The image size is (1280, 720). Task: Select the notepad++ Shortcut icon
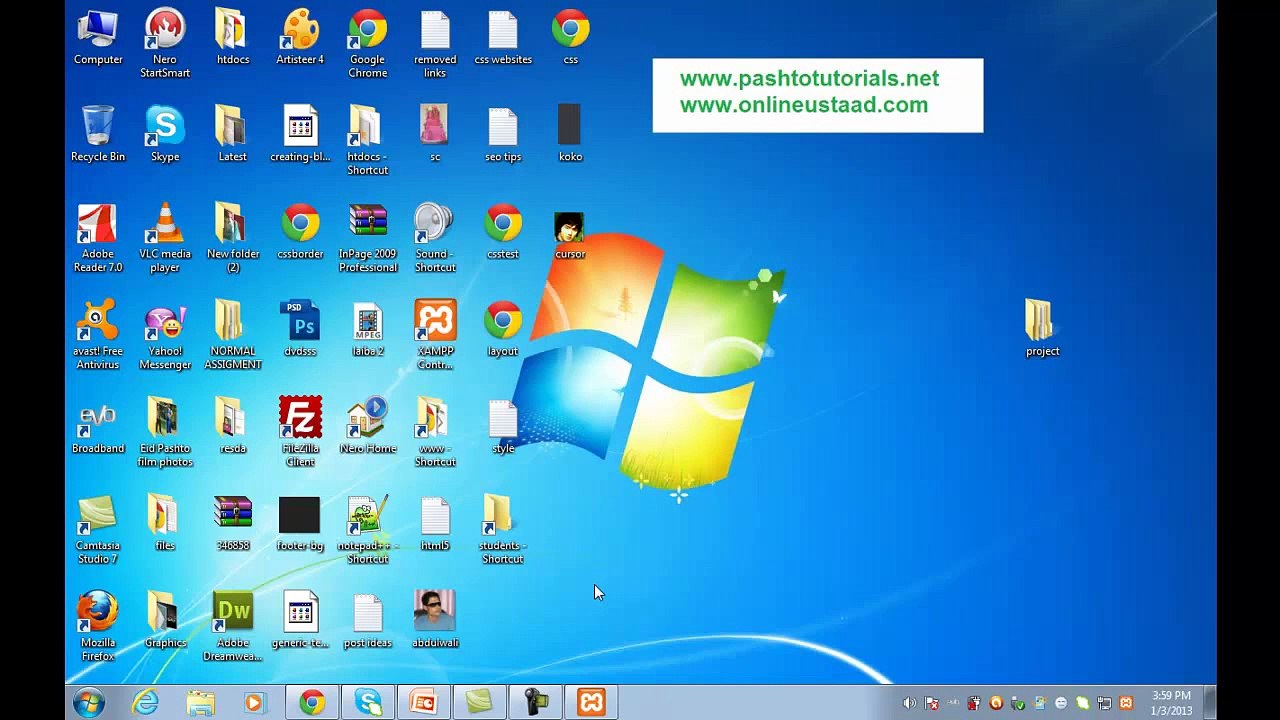pos(368,528)
